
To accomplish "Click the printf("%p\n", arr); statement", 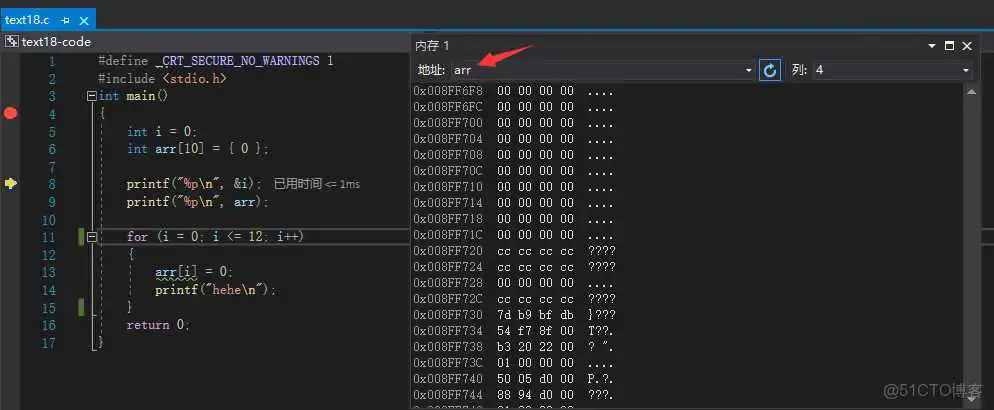I will tap(198, 202).
